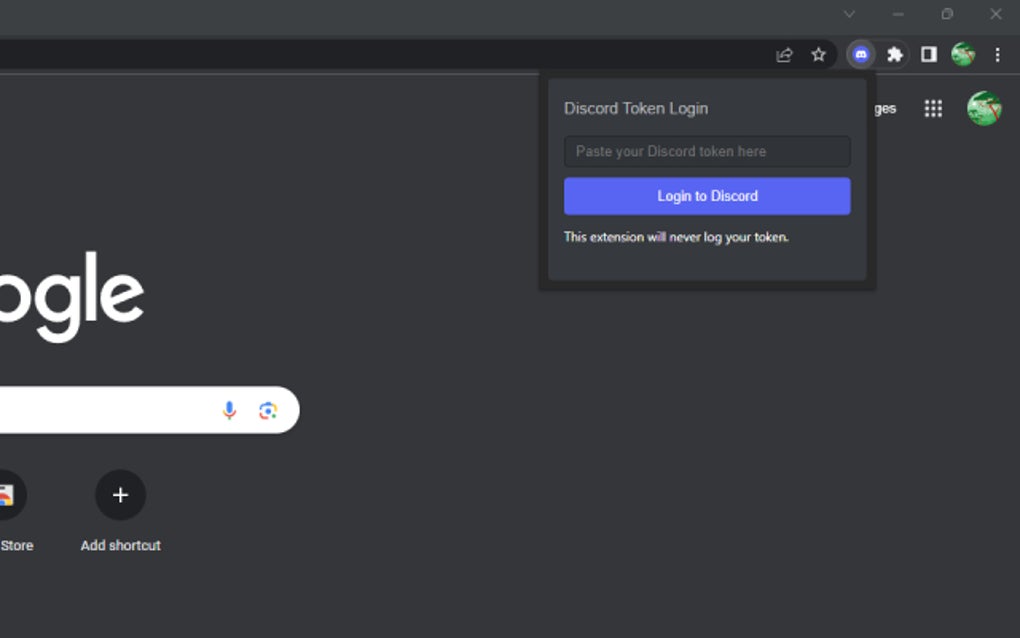Screen dimensions: 1020x638
Task: Click the Google logo
Action: (70, 295)
